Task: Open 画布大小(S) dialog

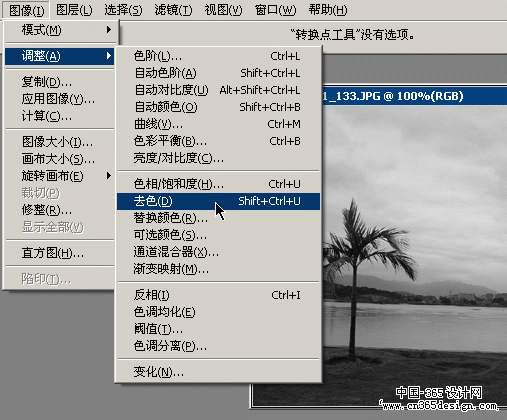Action: pyautogui.click(x=60, y=159)
